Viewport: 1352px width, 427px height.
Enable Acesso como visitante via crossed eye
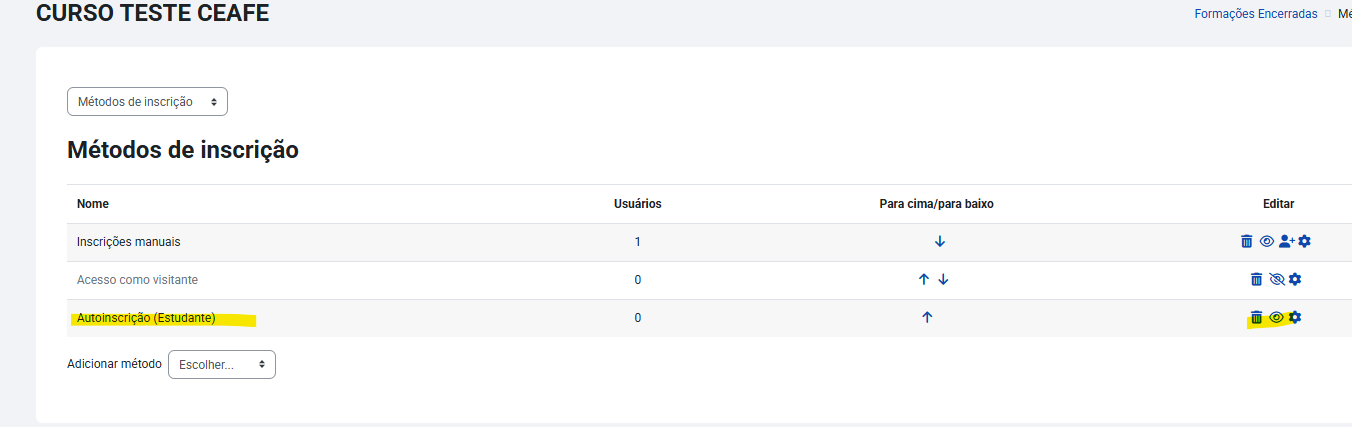pos(1276,279)
